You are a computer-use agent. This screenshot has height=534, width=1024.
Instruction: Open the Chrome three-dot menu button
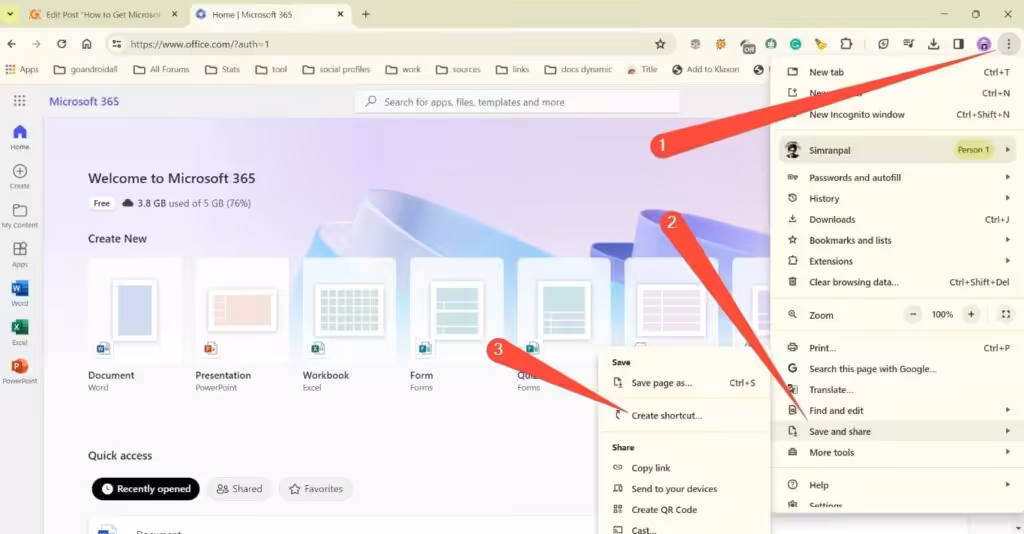pyautogui.click(x=1008, y=44)
